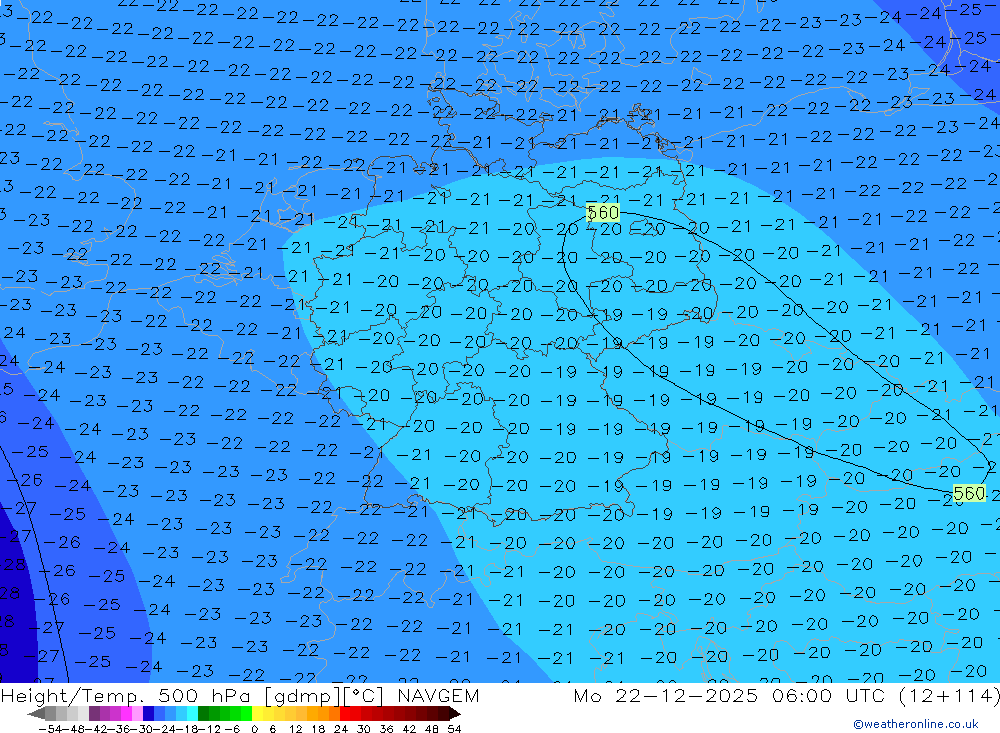Click the NAVGEM model name in the title
Viewport: 1000px width, 733px height.
tap(438, 695)
